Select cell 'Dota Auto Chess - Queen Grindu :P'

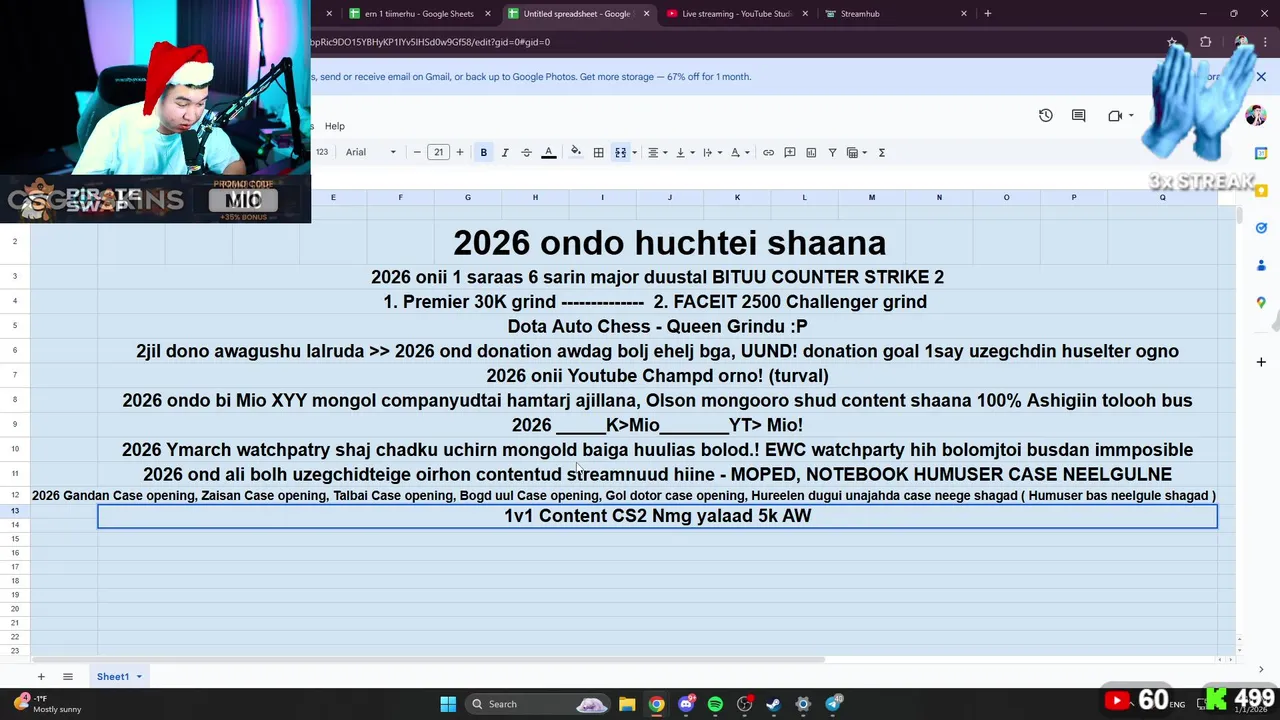657,326
